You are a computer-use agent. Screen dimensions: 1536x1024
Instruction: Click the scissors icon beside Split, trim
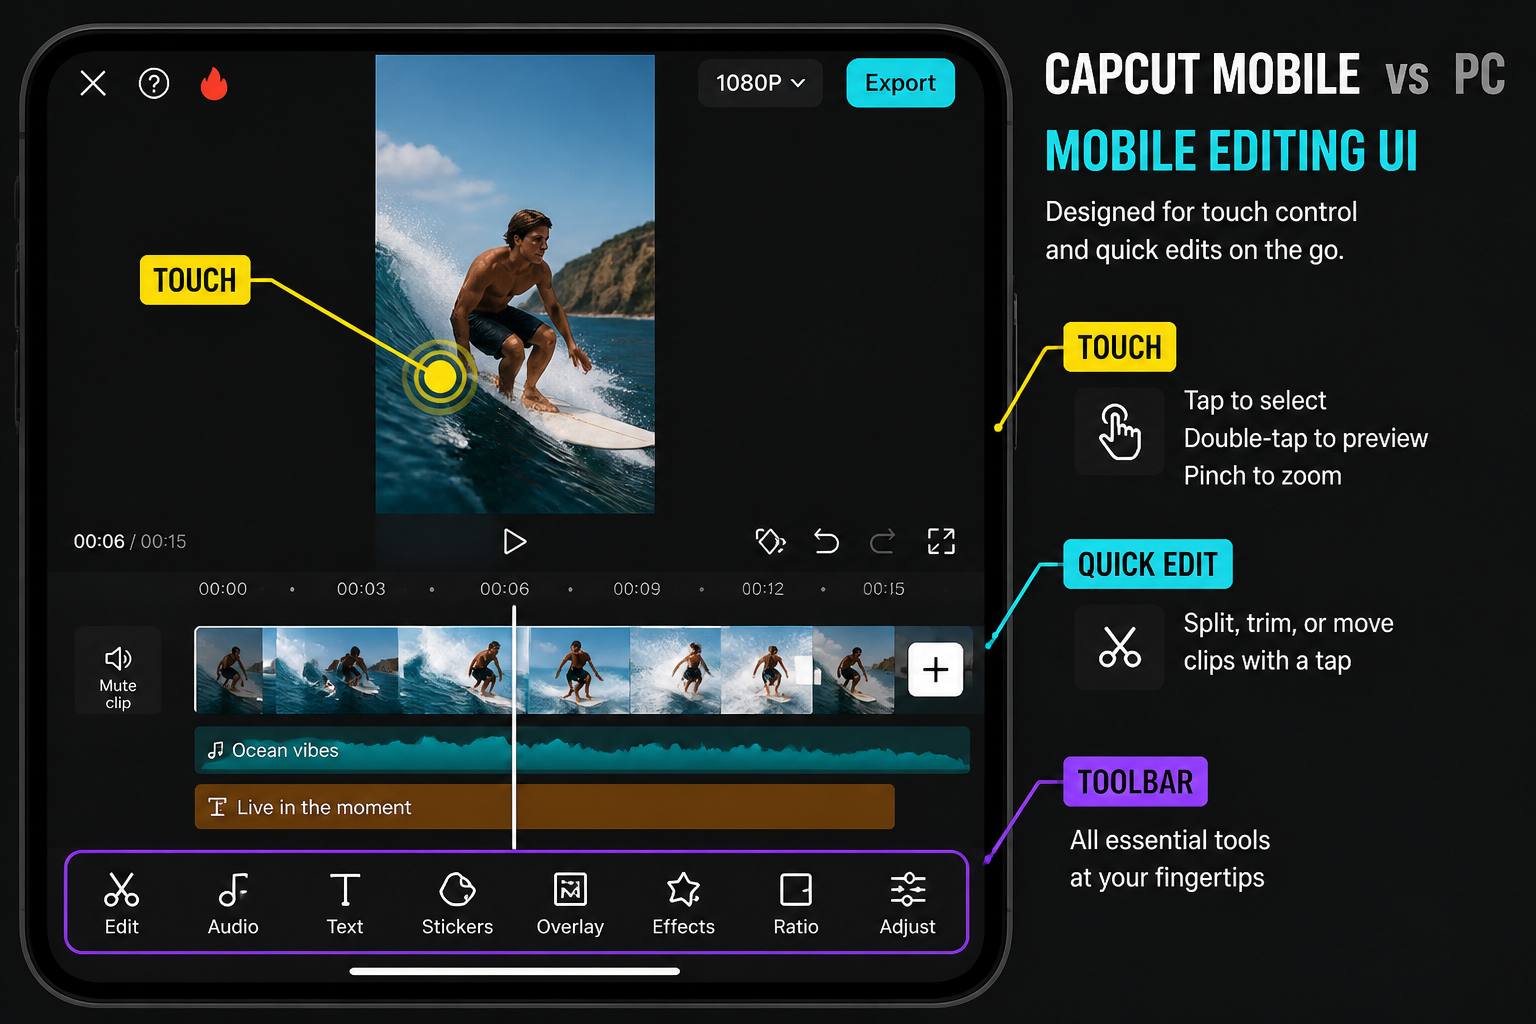coord(1119,646)
